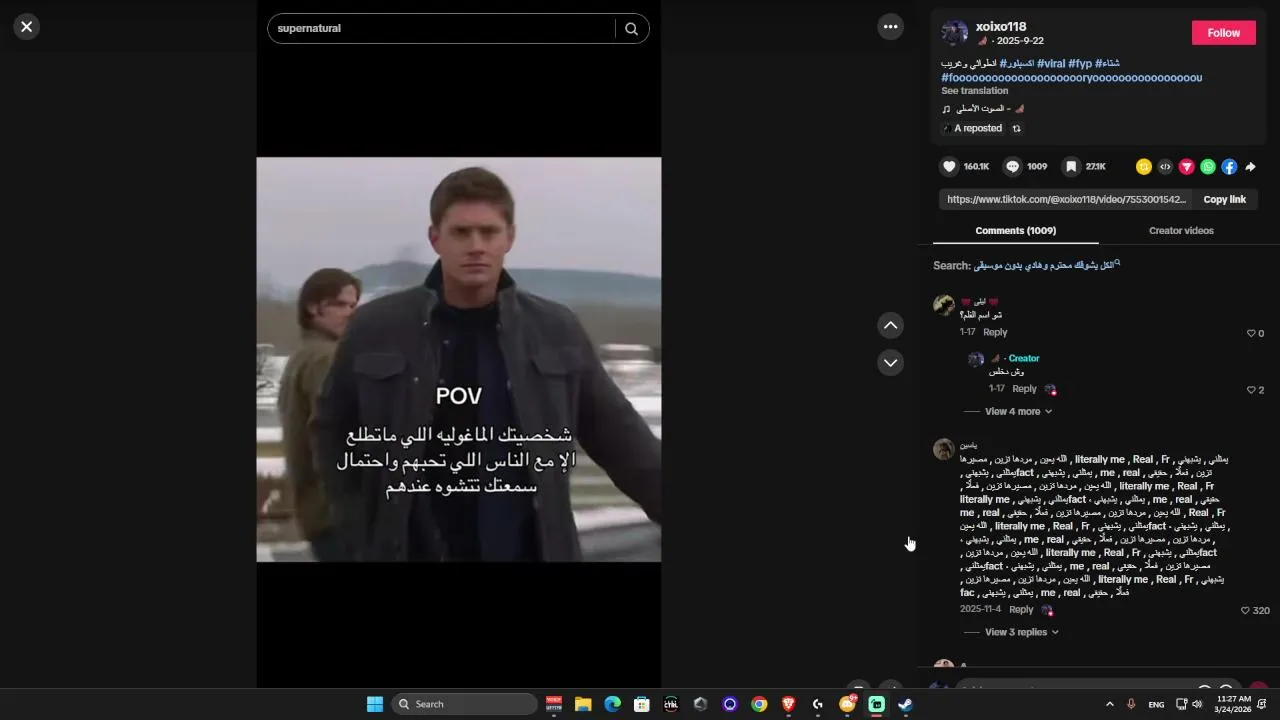The width and height of the screenshot is (1280, 720).
Task: Open Microsoft Store from taskbar
Action: point(642,704)
